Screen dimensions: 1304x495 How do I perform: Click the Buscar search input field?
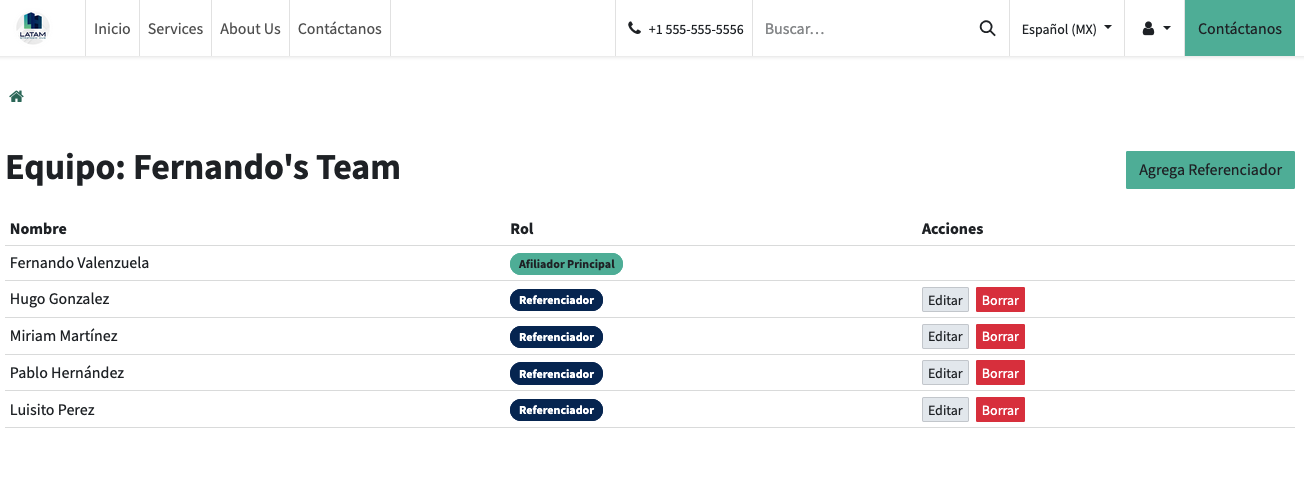coord(860,29)
